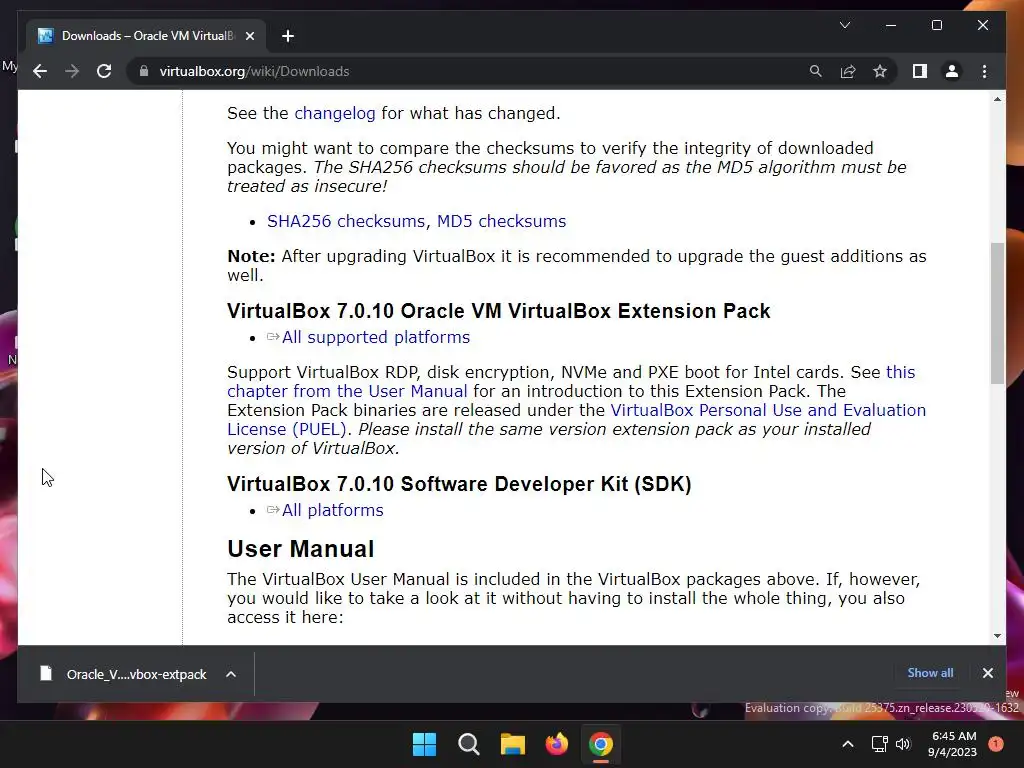
Task: Show all downloads
Action: pos(930,673)
